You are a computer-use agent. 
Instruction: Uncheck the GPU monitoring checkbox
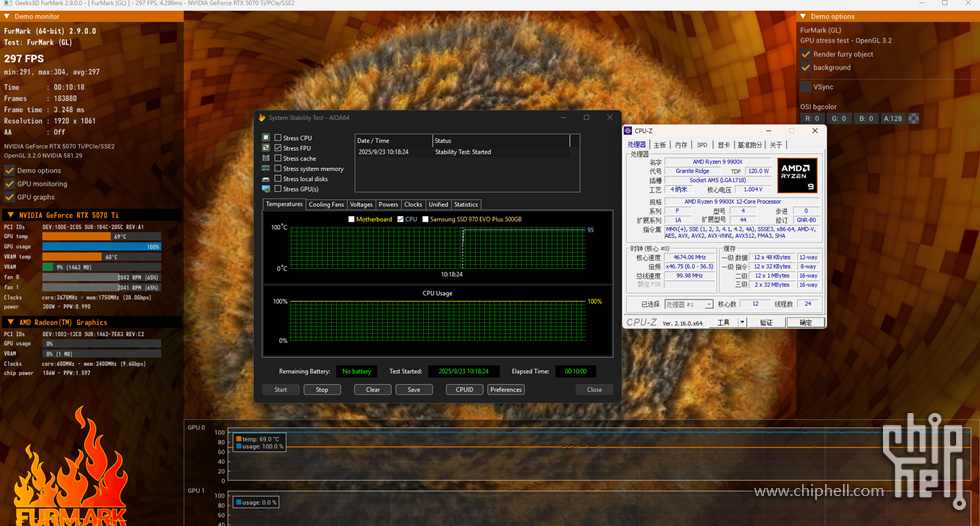coord(9,184)
